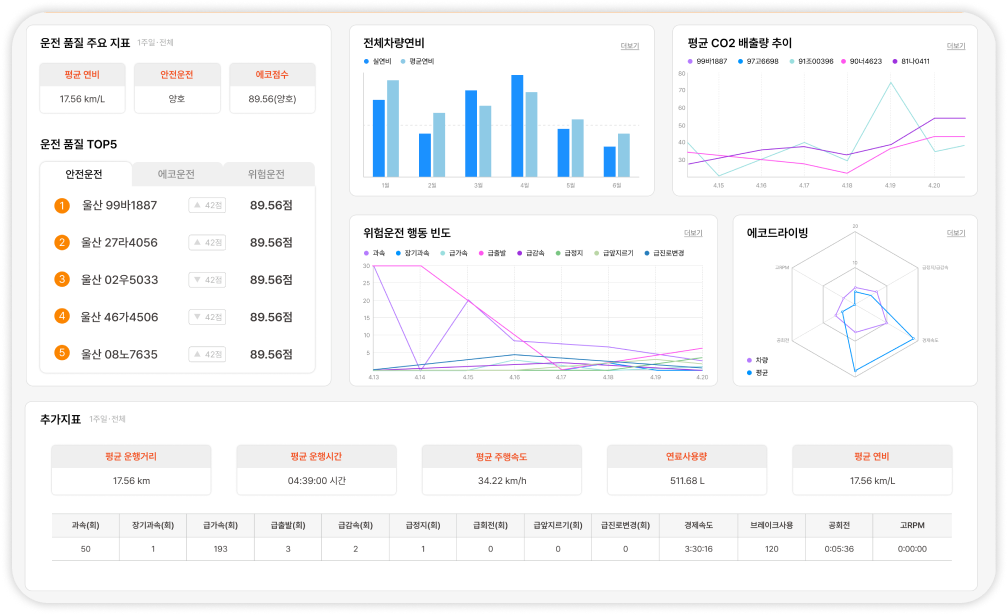Viewport: 1008px width, 615px height.
Task: Click the 급가속(회) value 193
Action: pos(220,549)
